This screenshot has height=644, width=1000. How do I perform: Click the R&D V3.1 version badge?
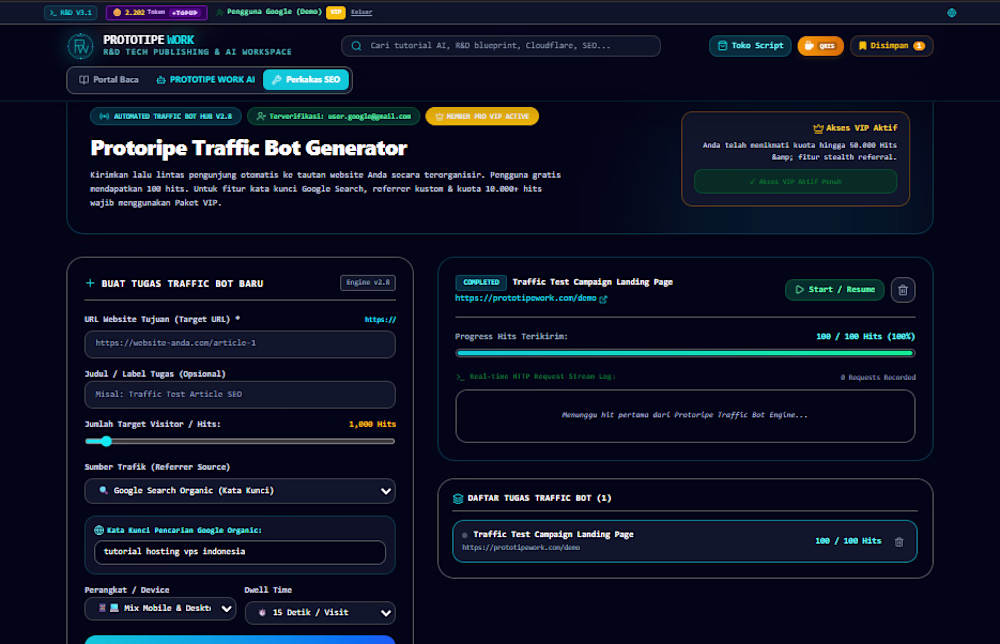pos(70,12)
